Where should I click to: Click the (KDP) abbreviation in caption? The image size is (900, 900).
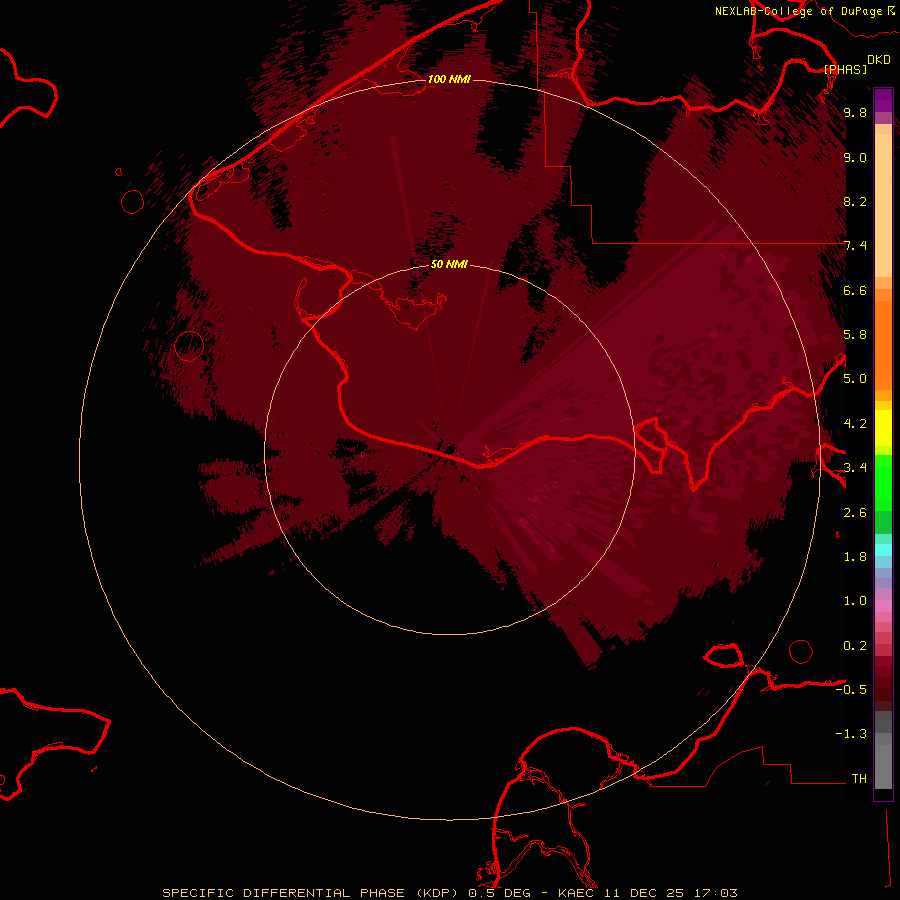click(437, 893)
